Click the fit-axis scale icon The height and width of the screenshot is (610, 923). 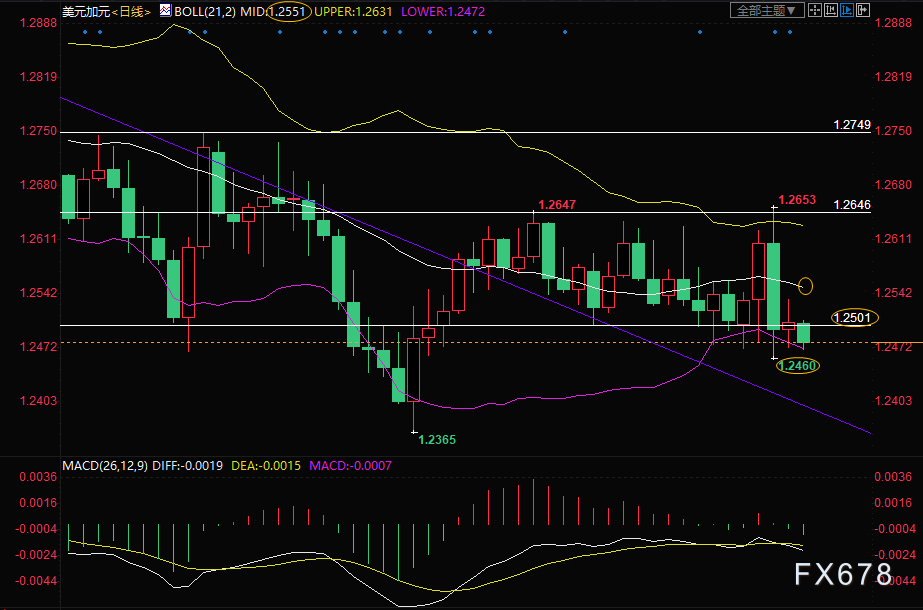click(x=829, y=11)
